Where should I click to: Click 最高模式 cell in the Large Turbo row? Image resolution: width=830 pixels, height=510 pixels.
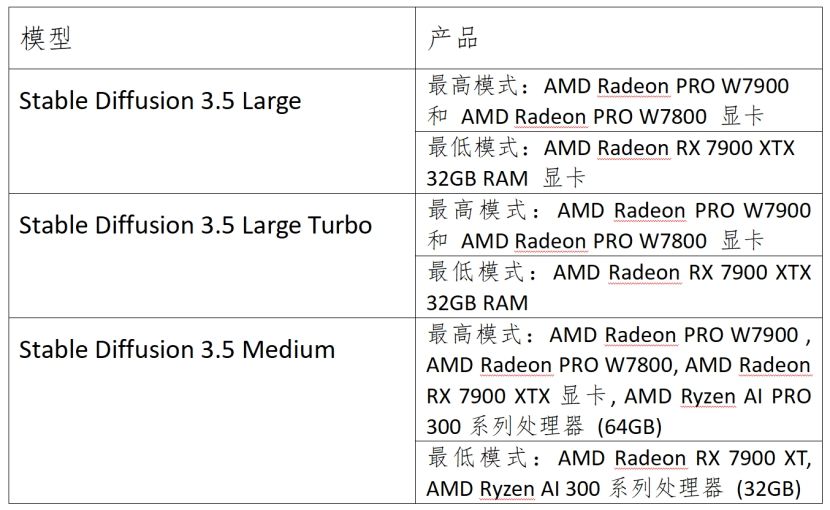tap(619, 225)
